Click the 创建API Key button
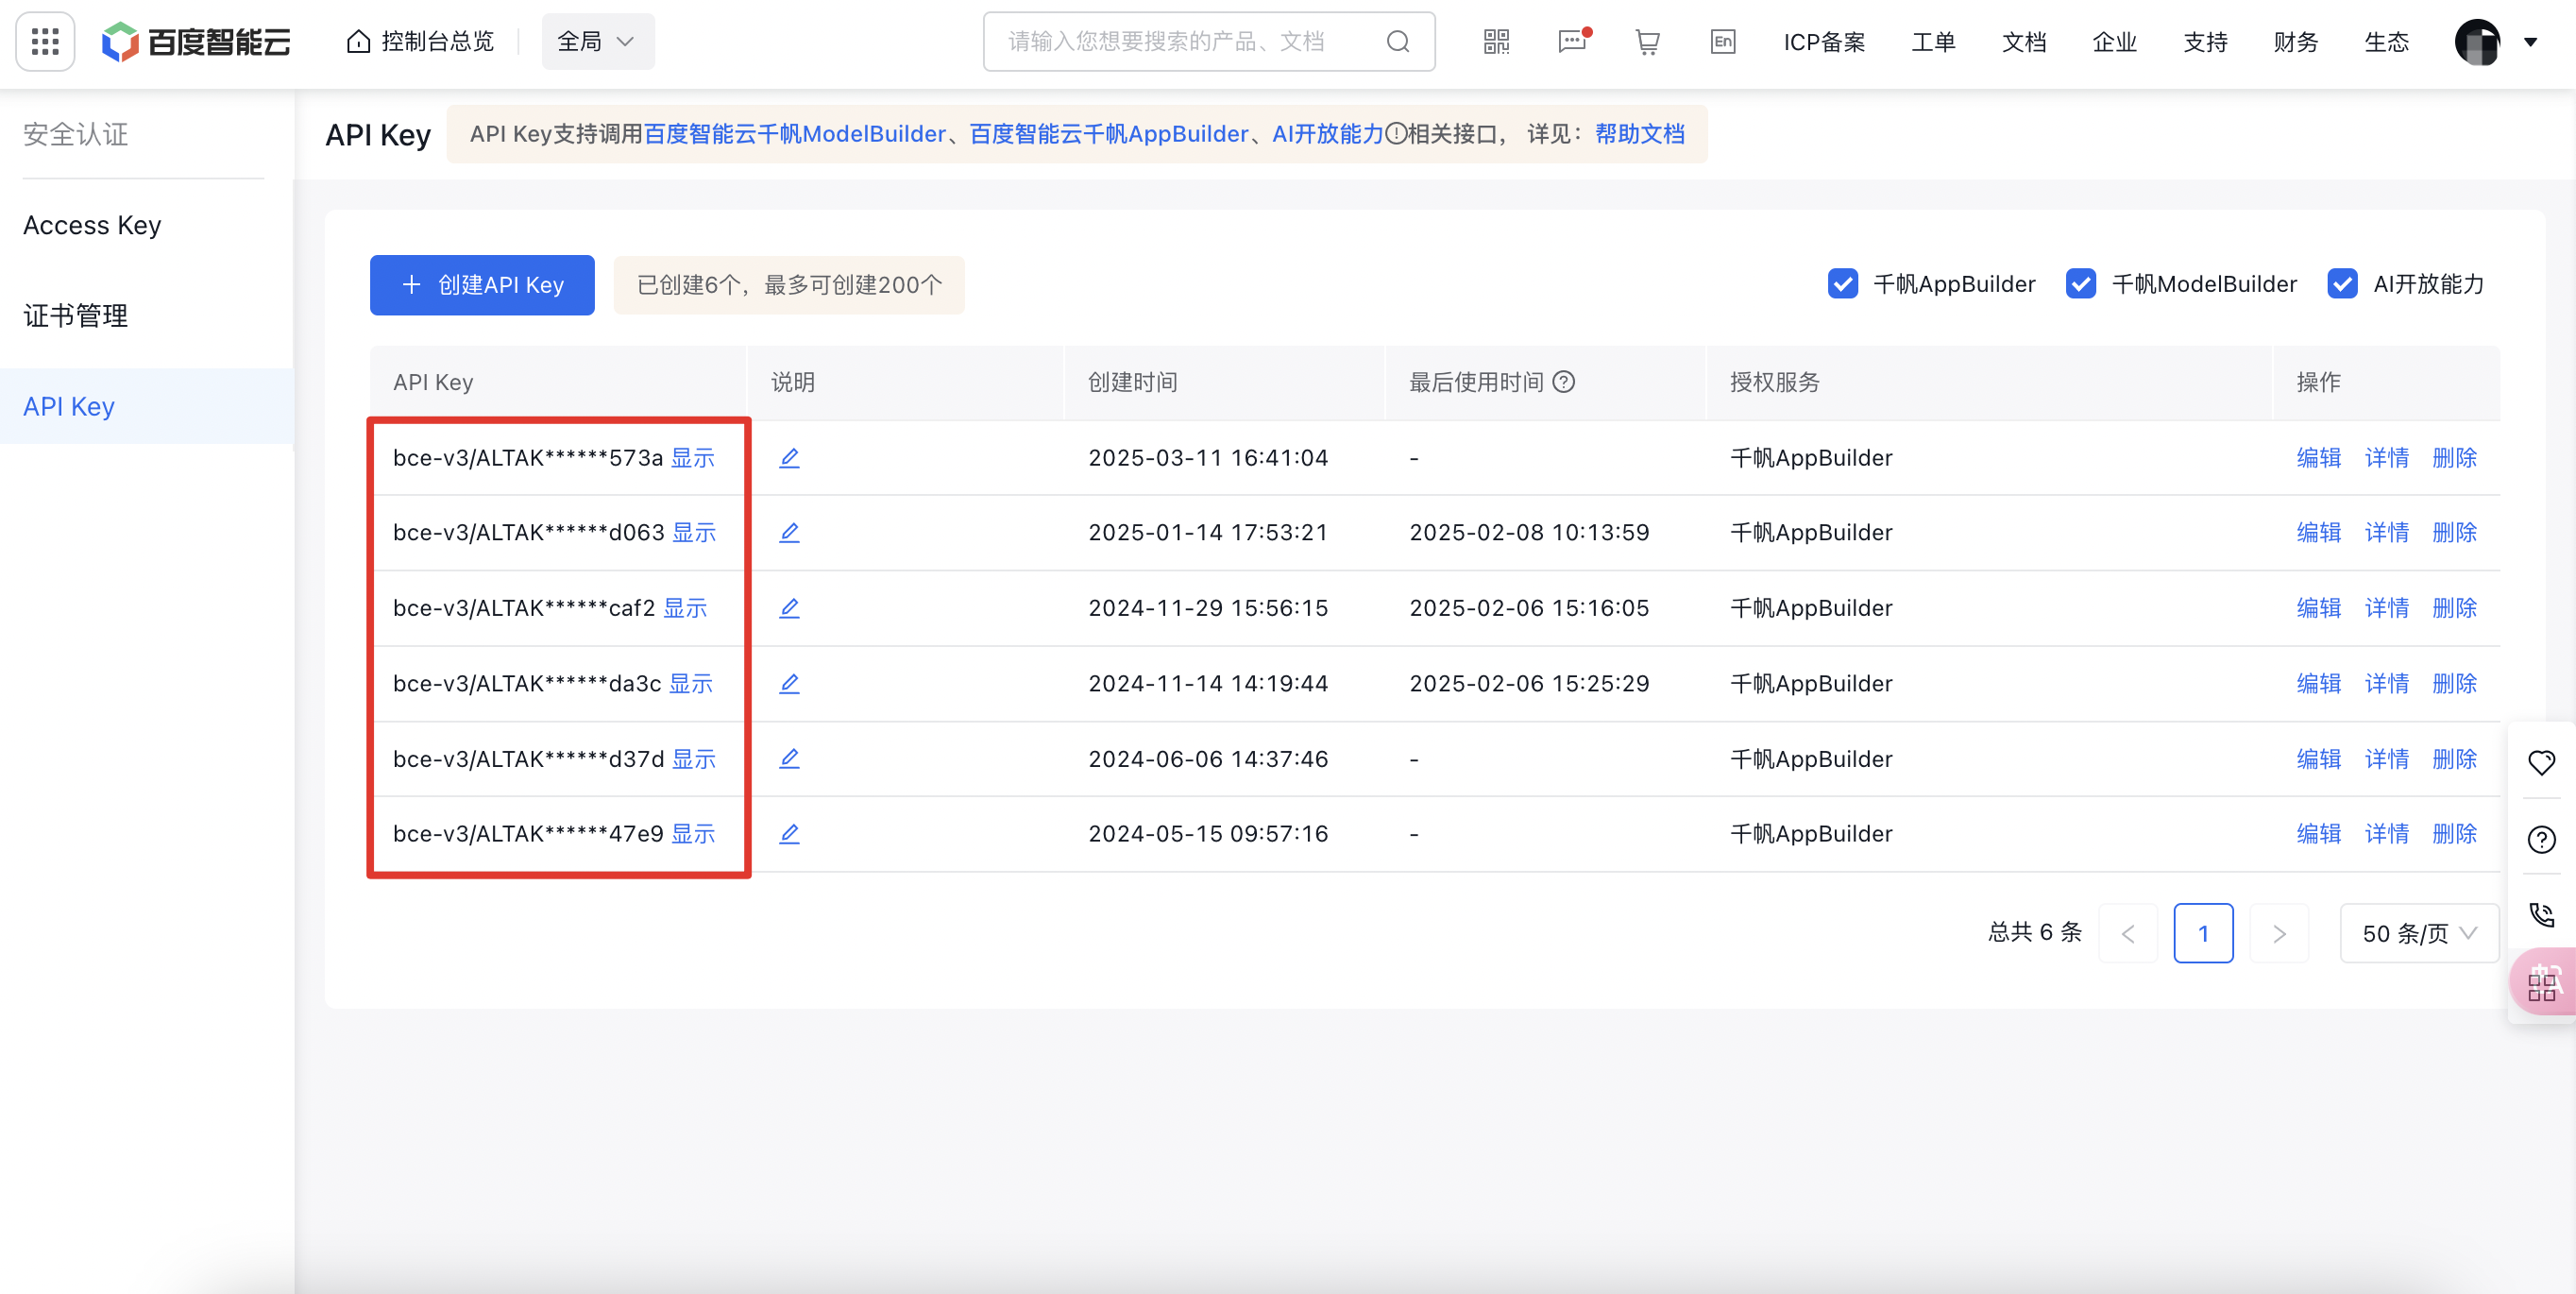Viewport: 2576px width, 1294px height. click(482, 285)
